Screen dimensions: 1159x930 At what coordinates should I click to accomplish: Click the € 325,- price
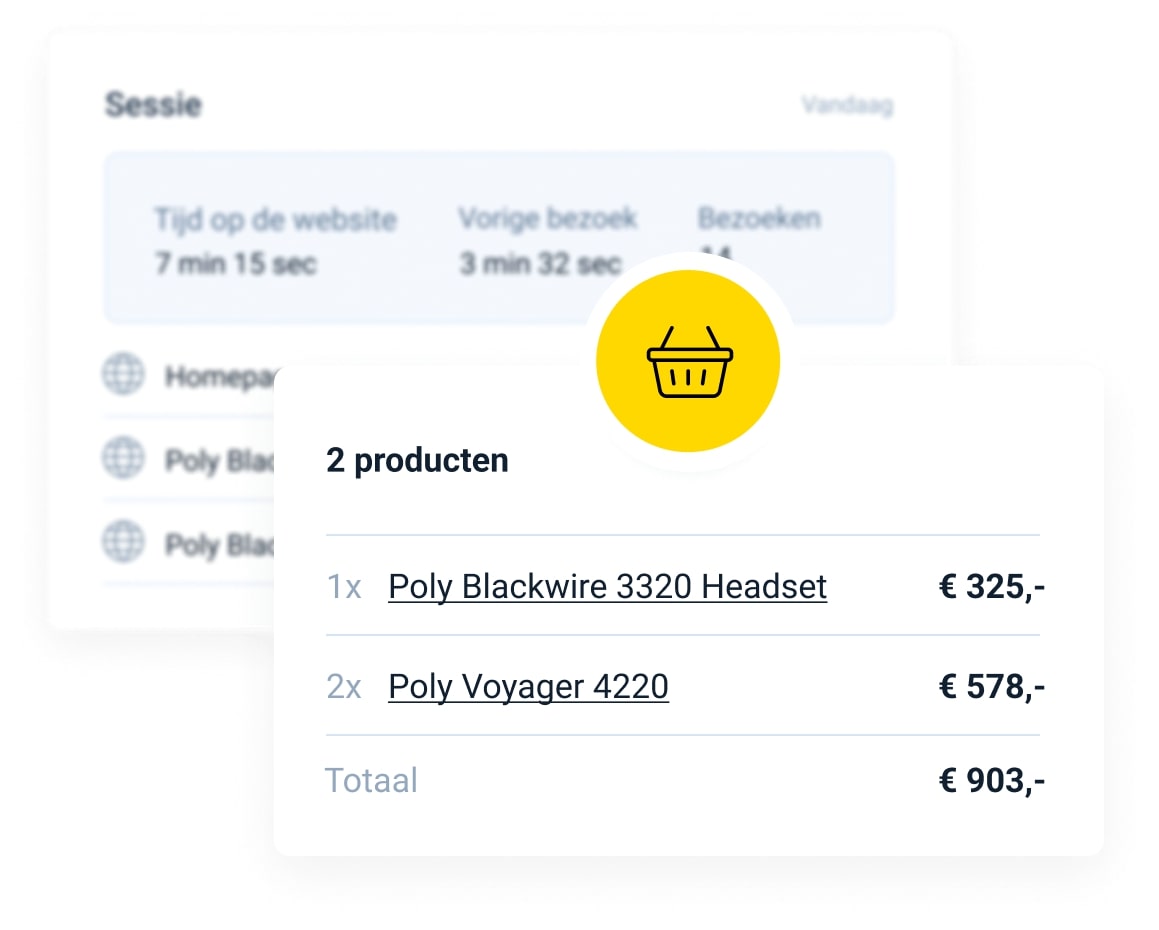coord(992,587)
